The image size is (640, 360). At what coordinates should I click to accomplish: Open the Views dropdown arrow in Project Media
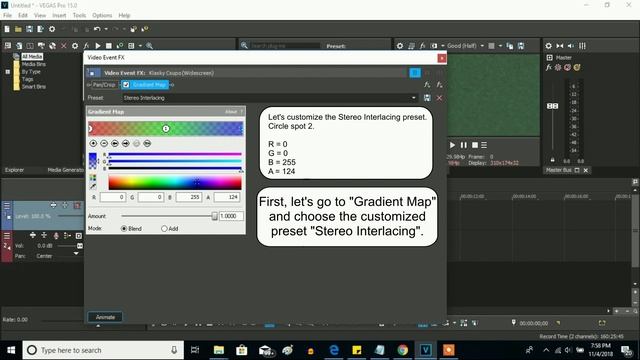[140, 46]
